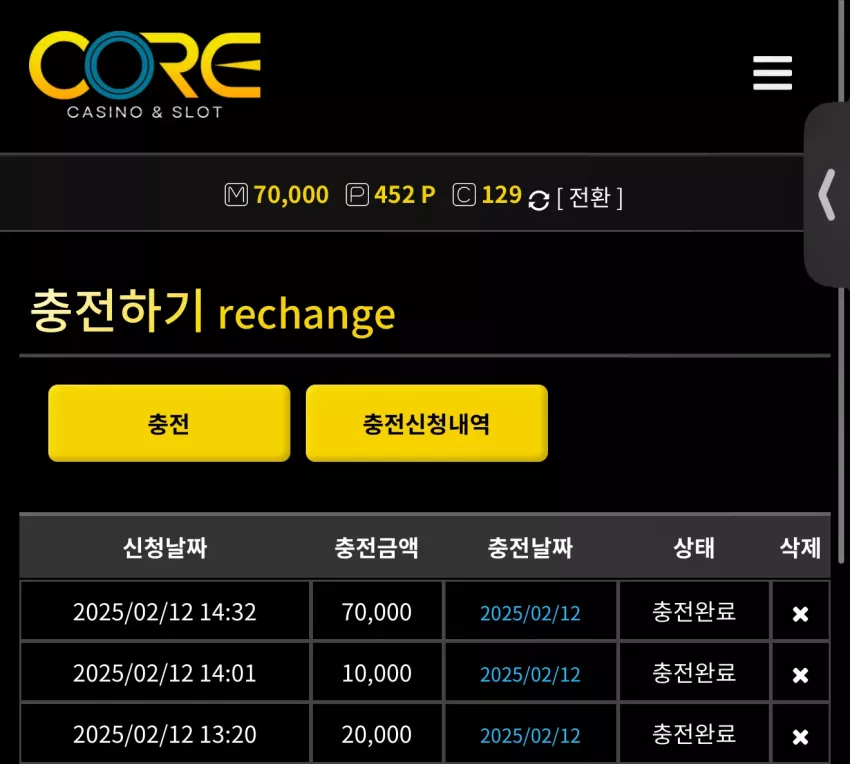Click the 10,000 amount table cell

376,673
